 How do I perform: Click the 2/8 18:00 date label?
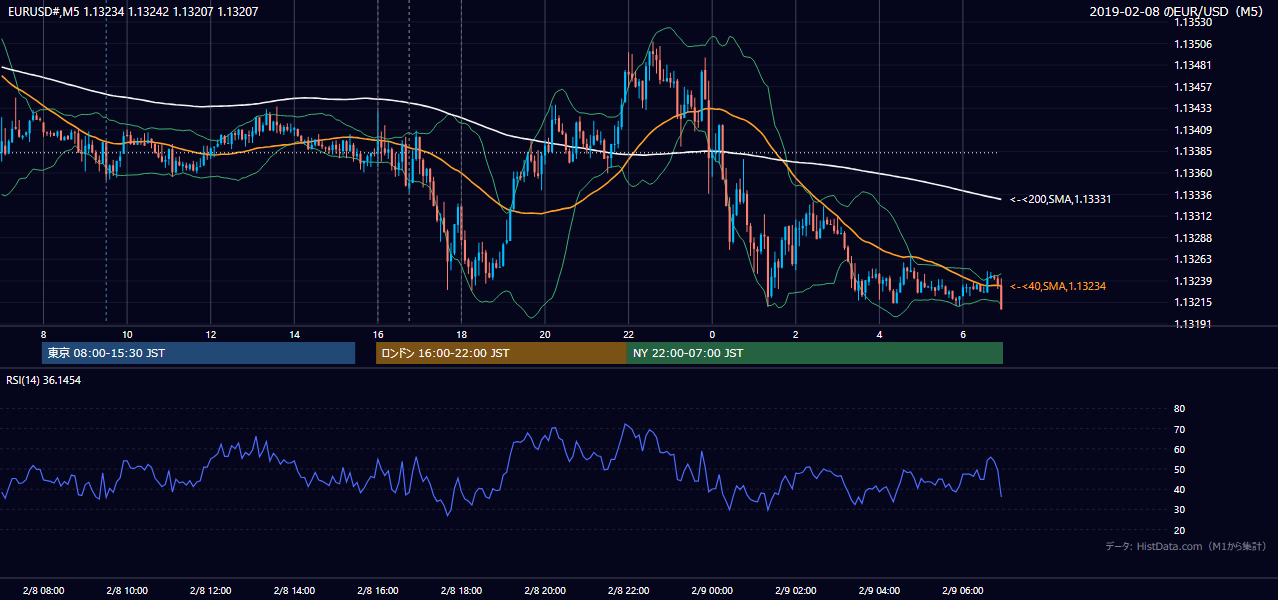[461, 591]
